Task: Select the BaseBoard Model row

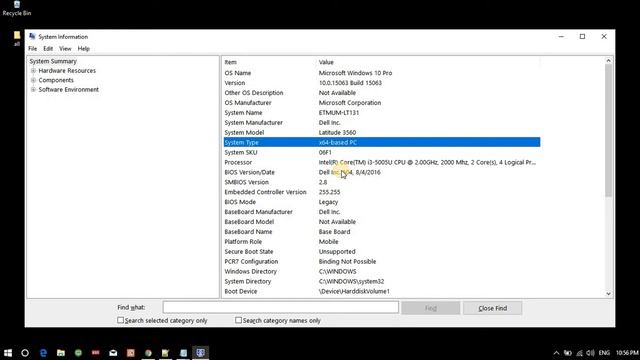Action: pos(382,222)
